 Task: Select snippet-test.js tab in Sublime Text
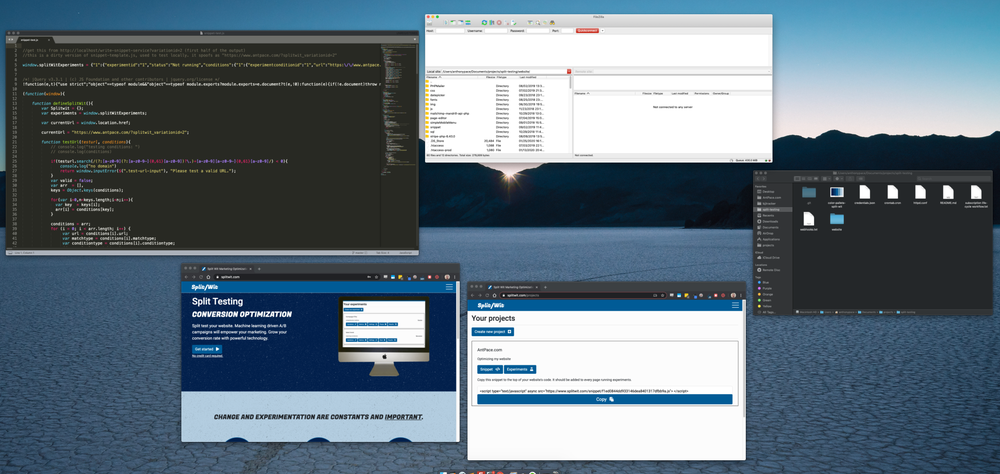pos(38,40)
